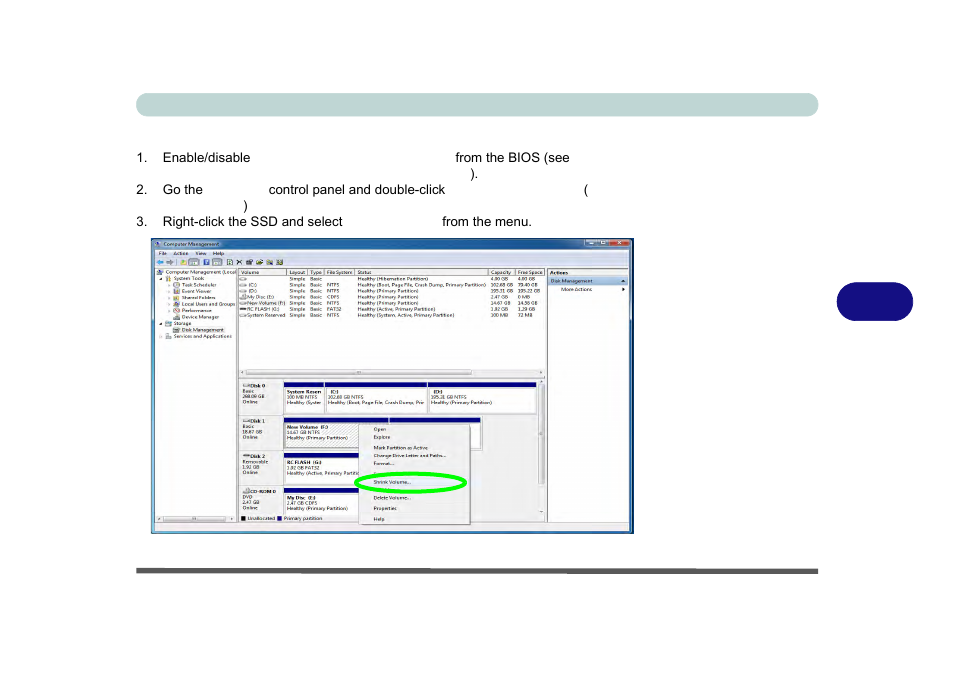This screenshot has width=954, height=673.
Task: Click the X delete toolbar icon
Action: (x=239, y=262)
